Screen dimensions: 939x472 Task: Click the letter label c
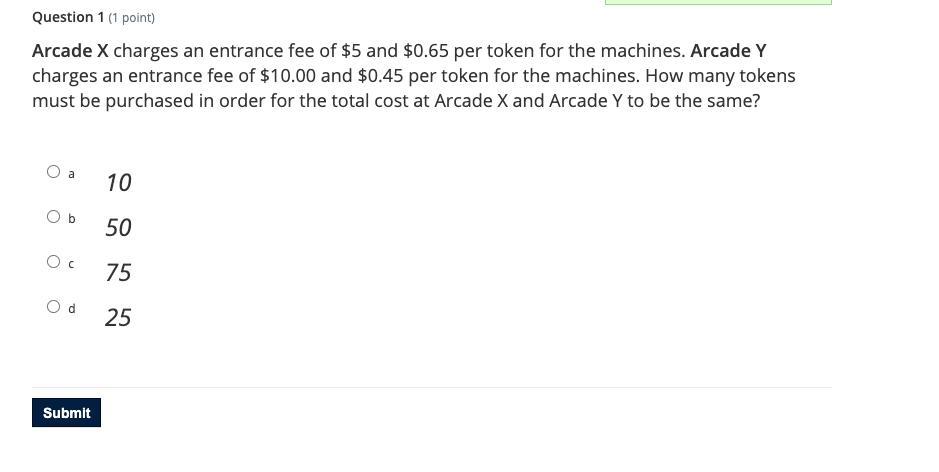tap(71, 264)
